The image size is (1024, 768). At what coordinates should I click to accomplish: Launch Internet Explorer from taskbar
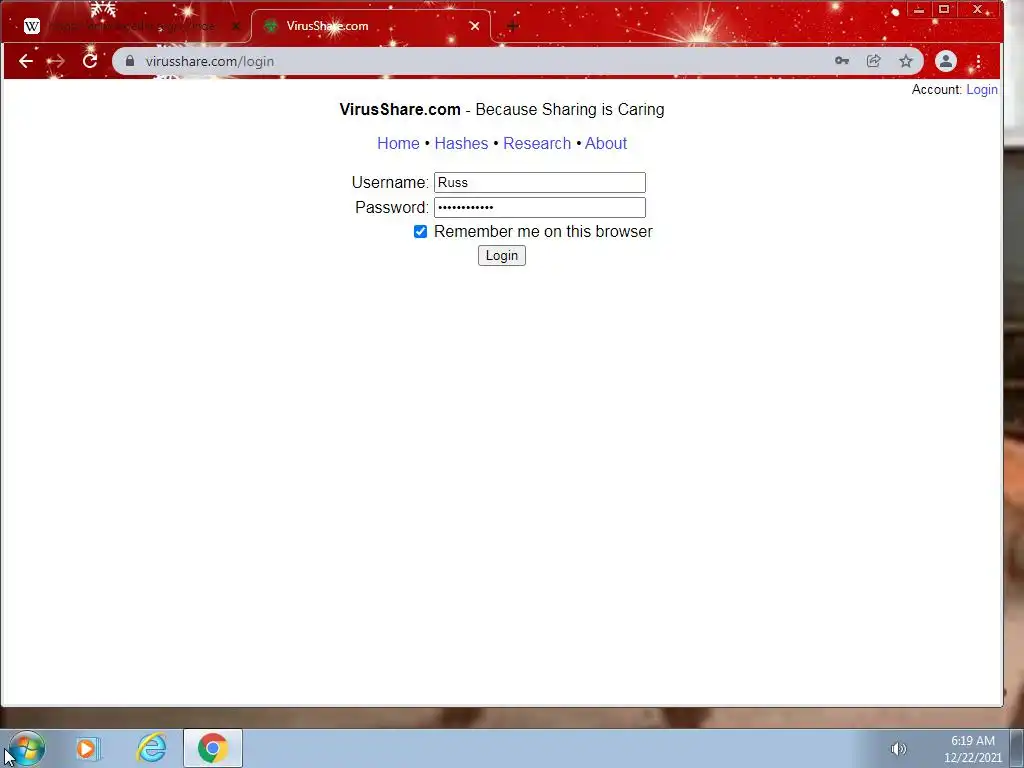[152, 748]
